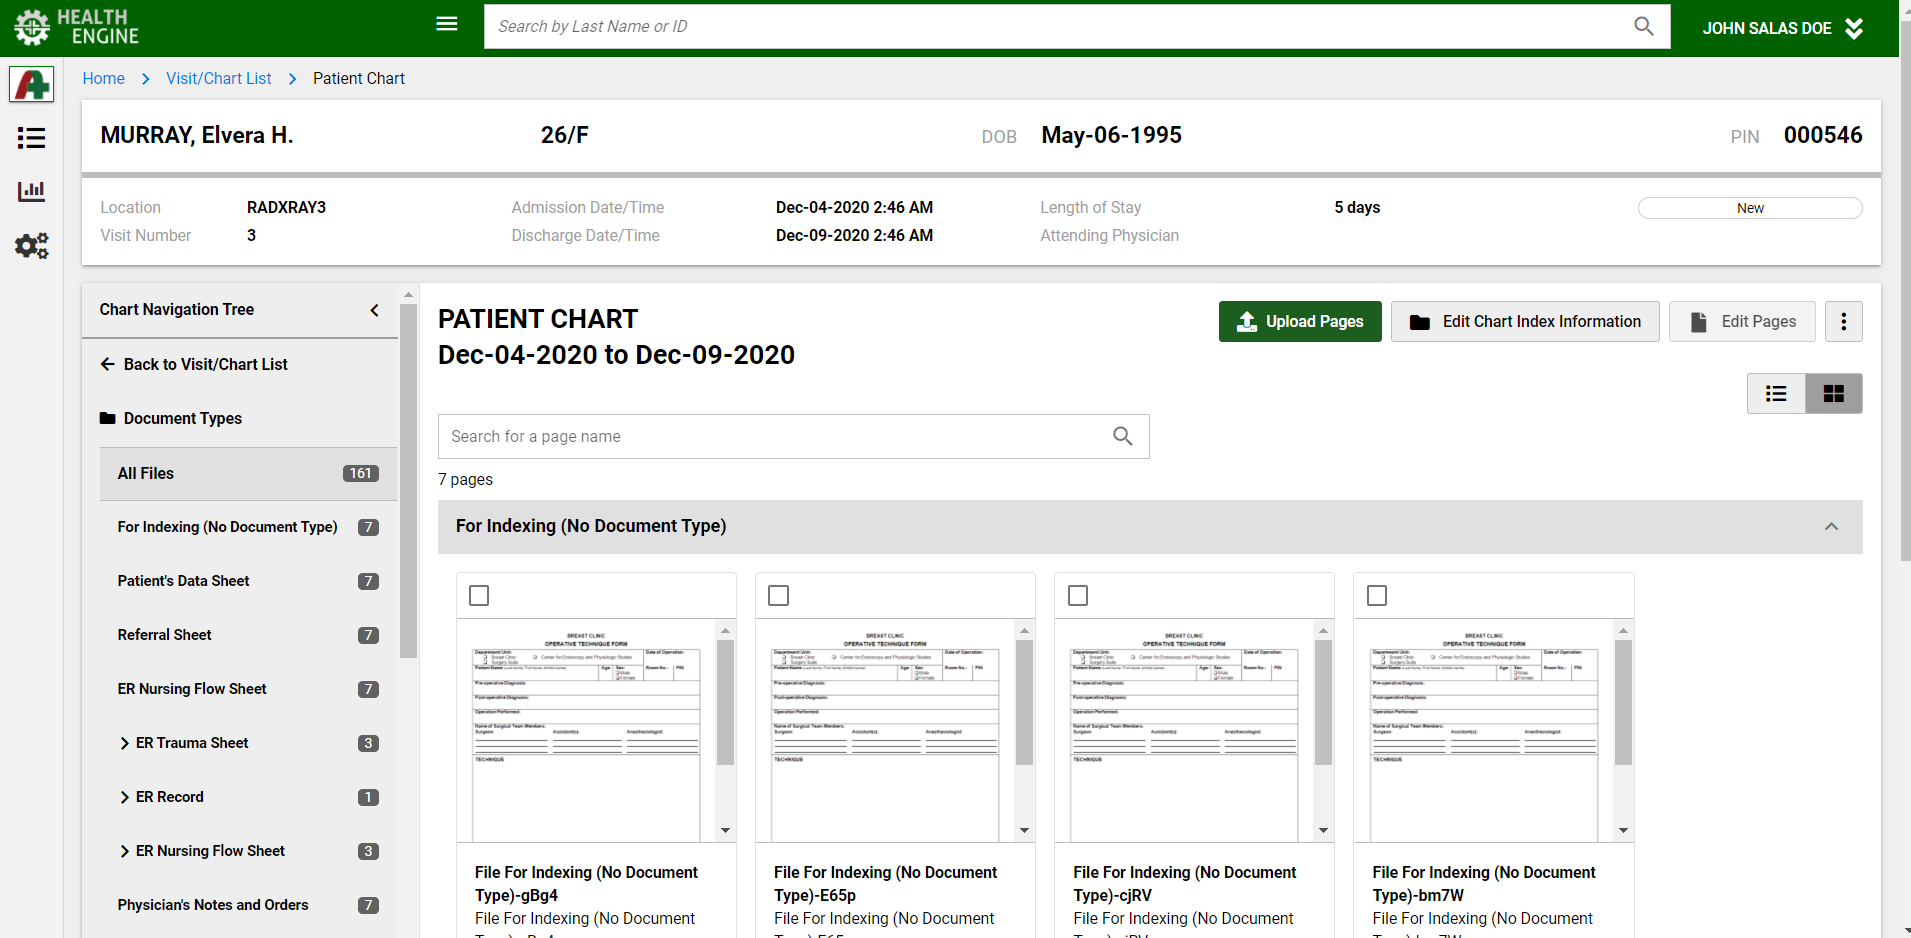Select Patient's Data Sheet tree item

point(248,581)
